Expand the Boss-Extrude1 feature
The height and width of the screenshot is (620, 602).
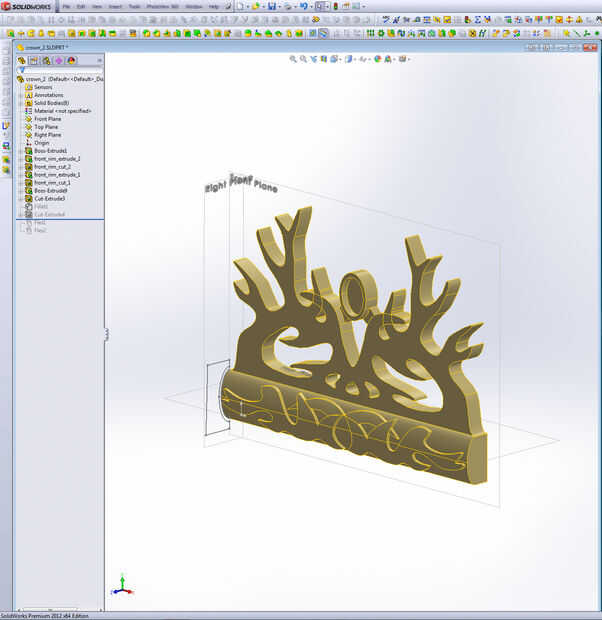click(21, 151)
